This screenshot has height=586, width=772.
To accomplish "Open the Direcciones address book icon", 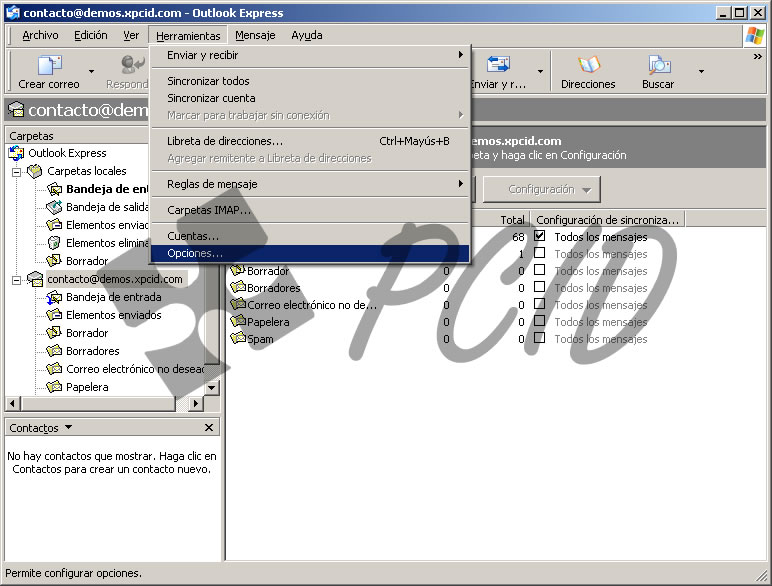I will click(x=589, y=65).
